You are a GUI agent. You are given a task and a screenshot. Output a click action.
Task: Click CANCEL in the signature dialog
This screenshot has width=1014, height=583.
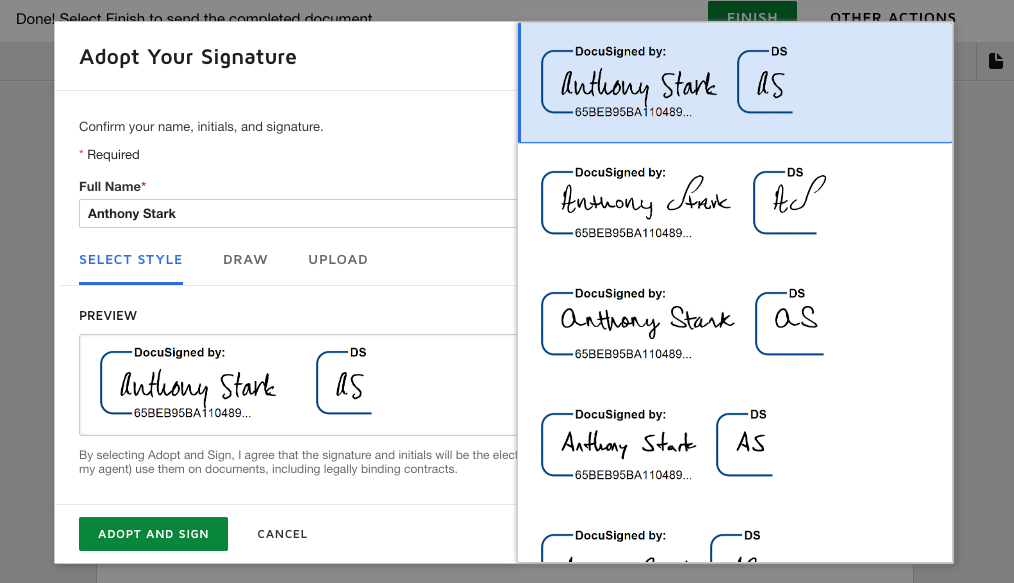[x=282, y=534]
